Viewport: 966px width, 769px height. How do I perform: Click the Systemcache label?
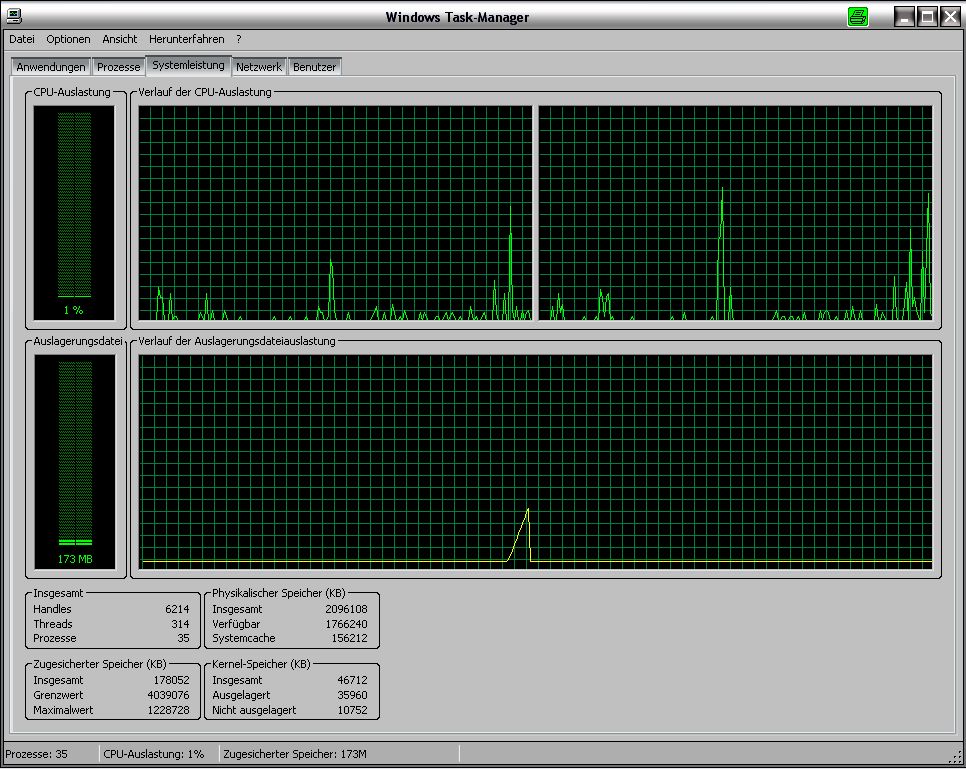click(243, 638)
